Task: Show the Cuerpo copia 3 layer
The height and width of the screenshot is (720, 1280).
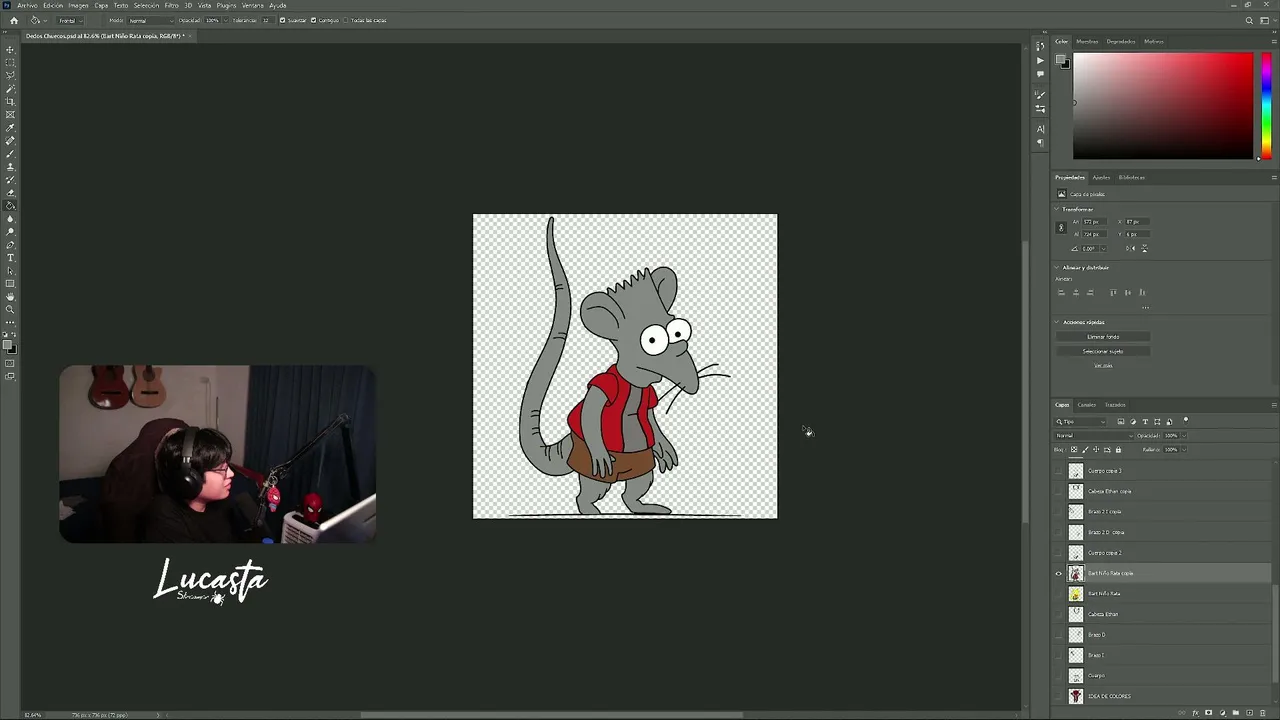Action: pos(1059,471)
